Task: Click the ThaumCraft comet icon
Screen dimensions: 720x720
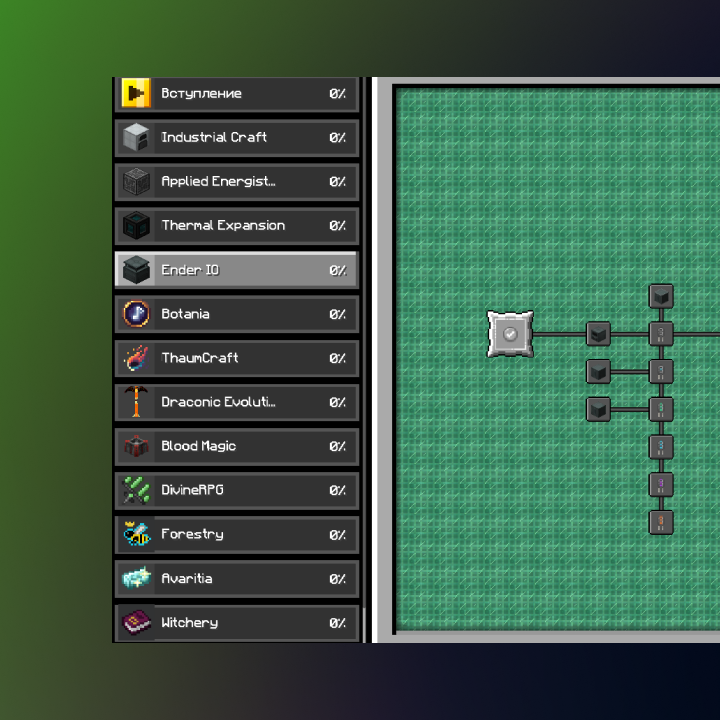Action: [x=136, y=358]
